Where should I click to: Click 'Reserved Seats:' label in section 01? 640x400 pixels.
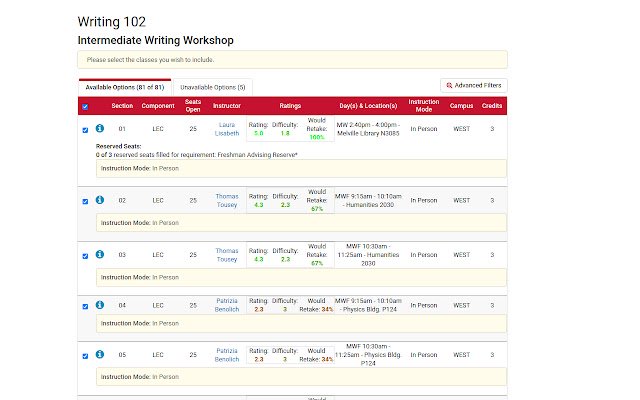pyautogui.click(x=118, y=146)
